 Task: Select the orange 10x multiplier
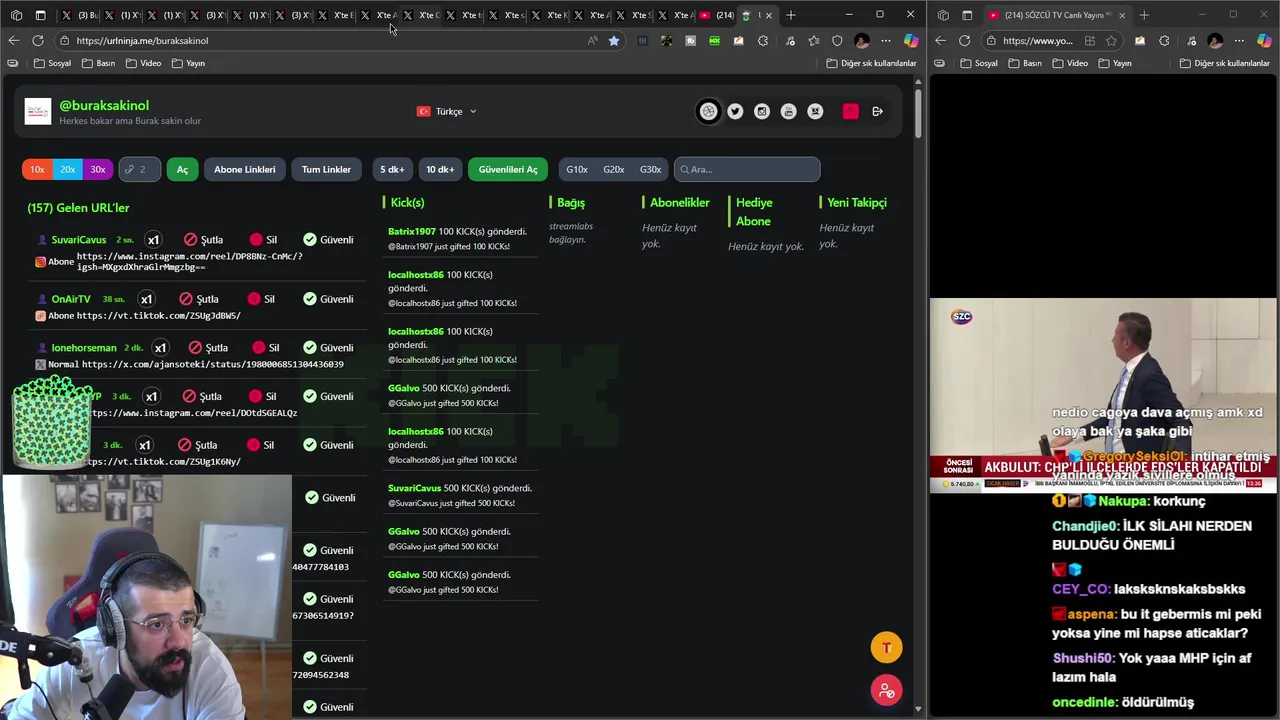[x=37, y=169]
